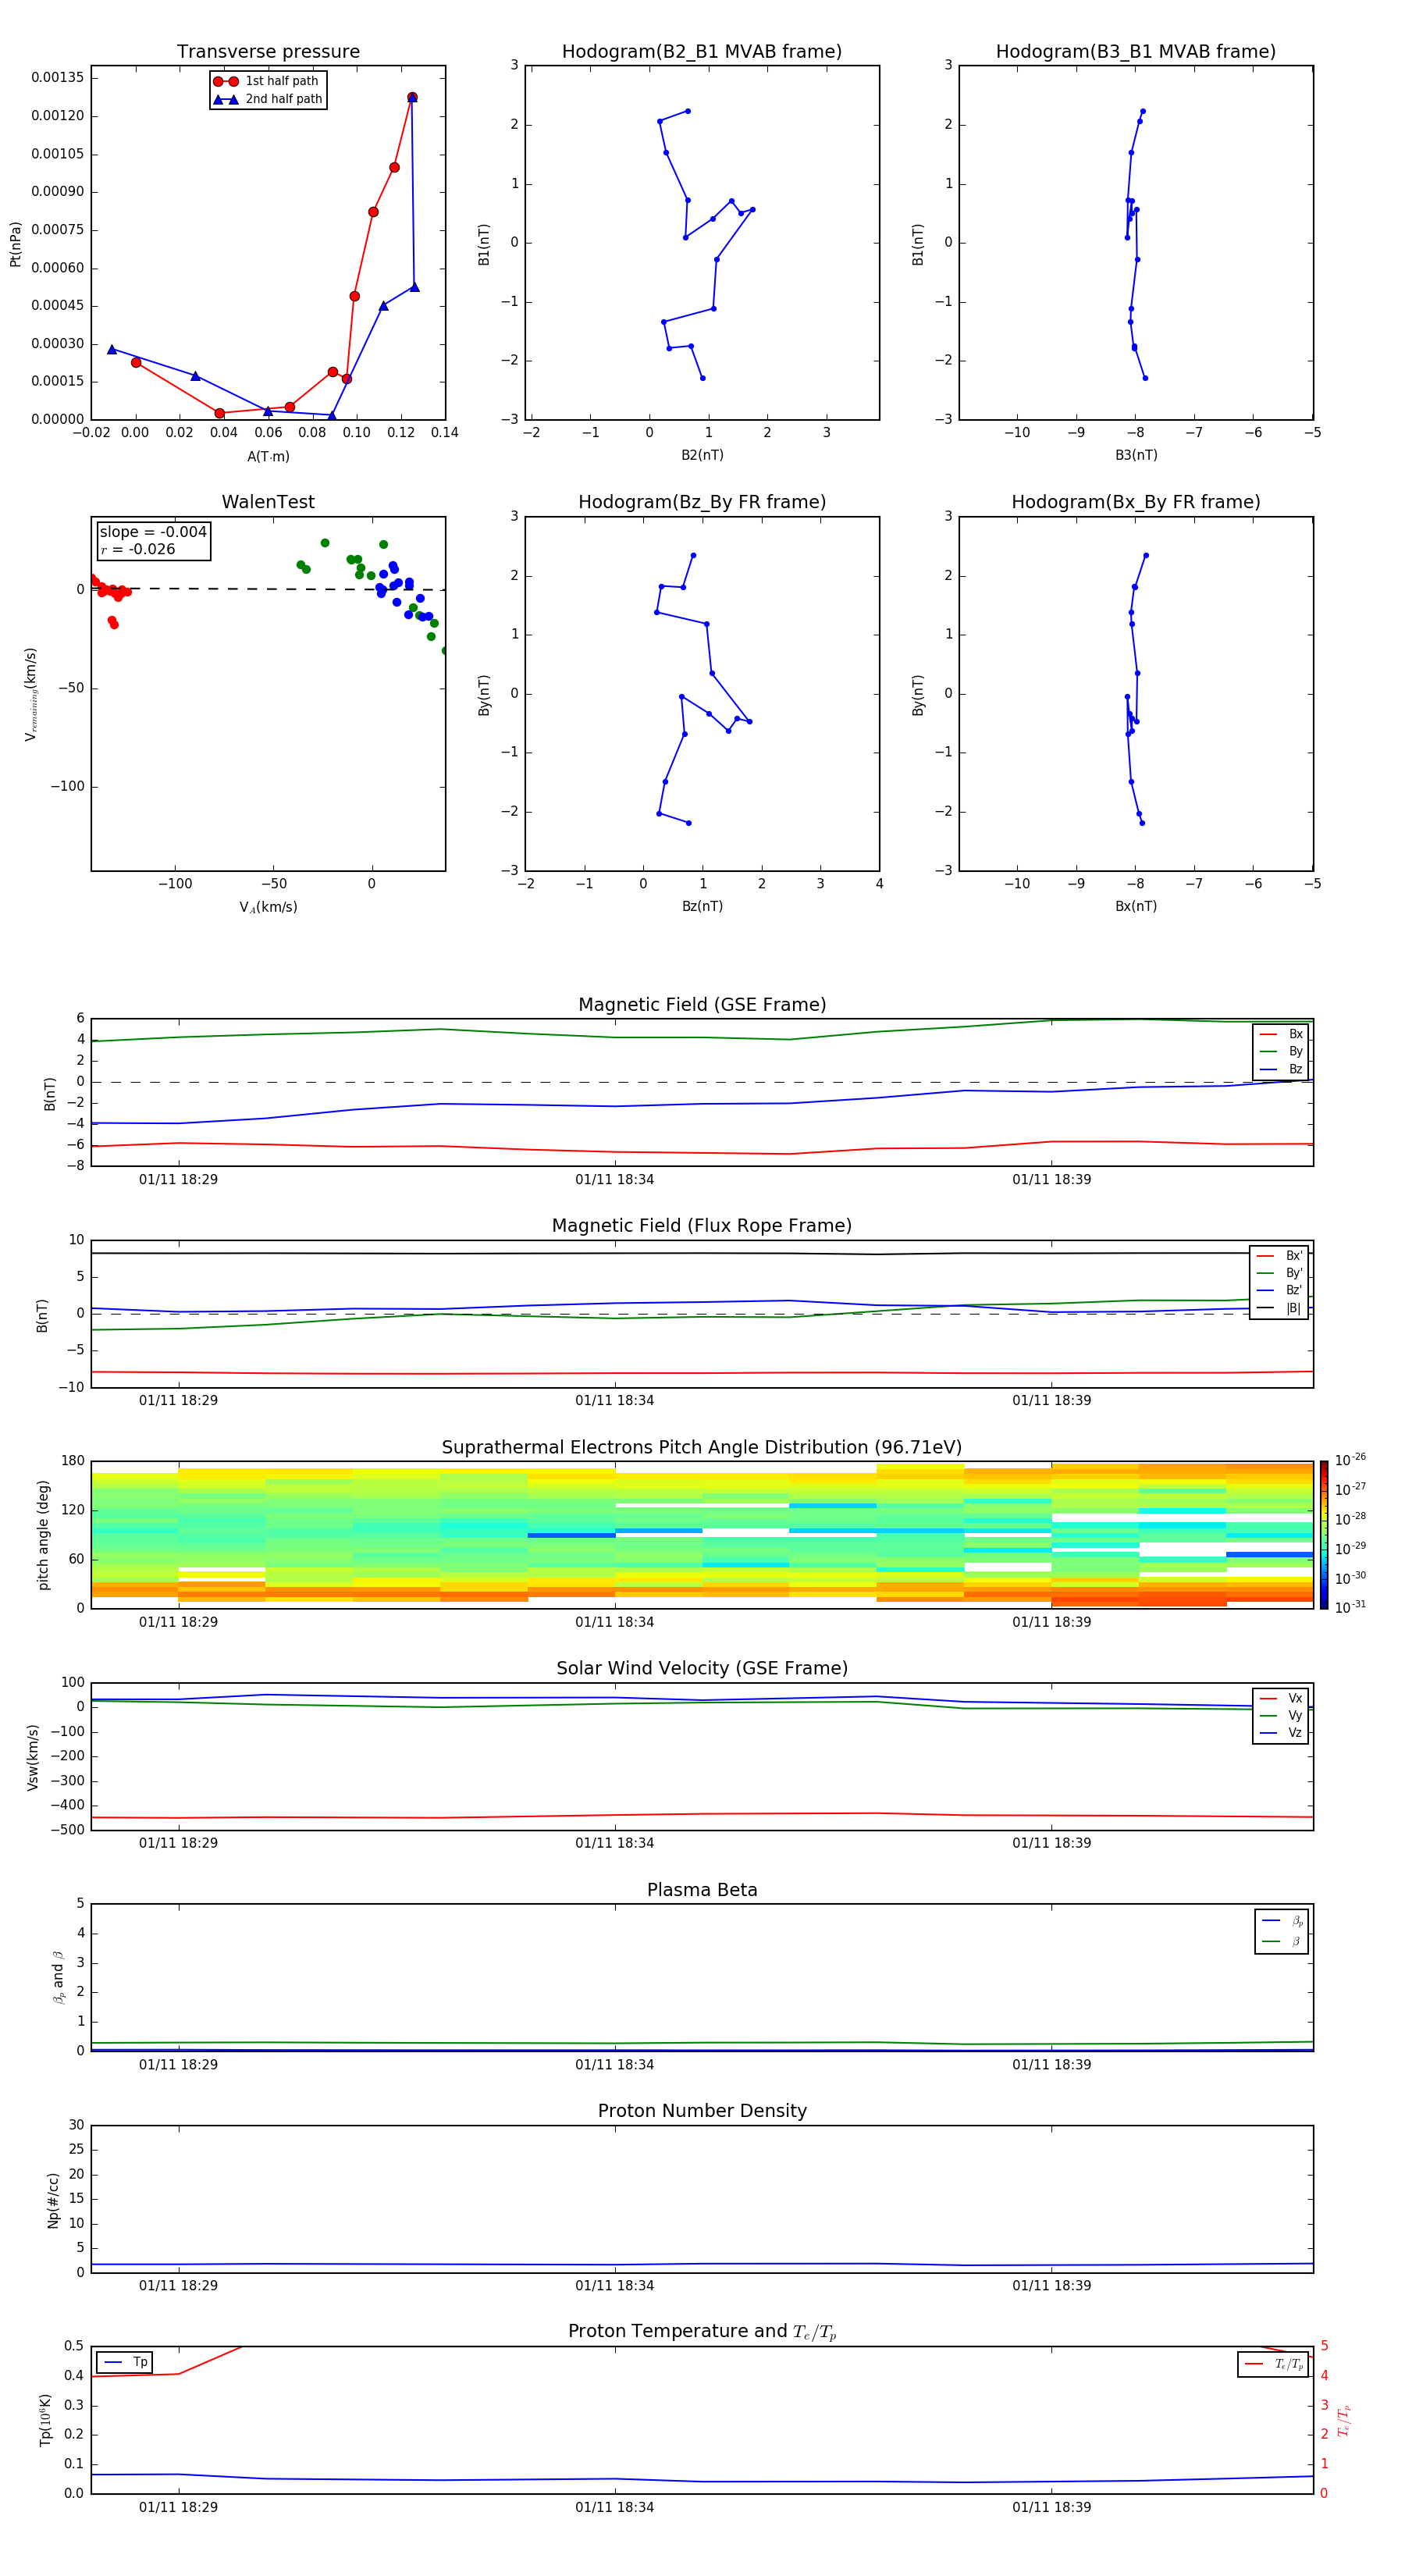Select the Vy legend entry

pyautogui.click(x=1281, y=1715)
